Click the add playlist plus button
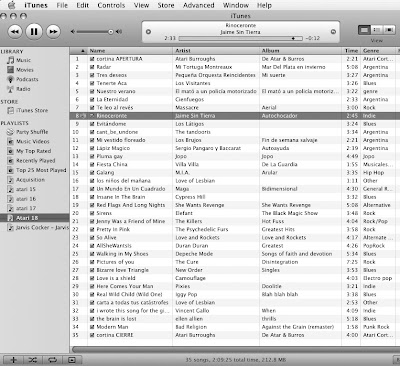Screen dimensions: 400x366 tap(13, 360)
